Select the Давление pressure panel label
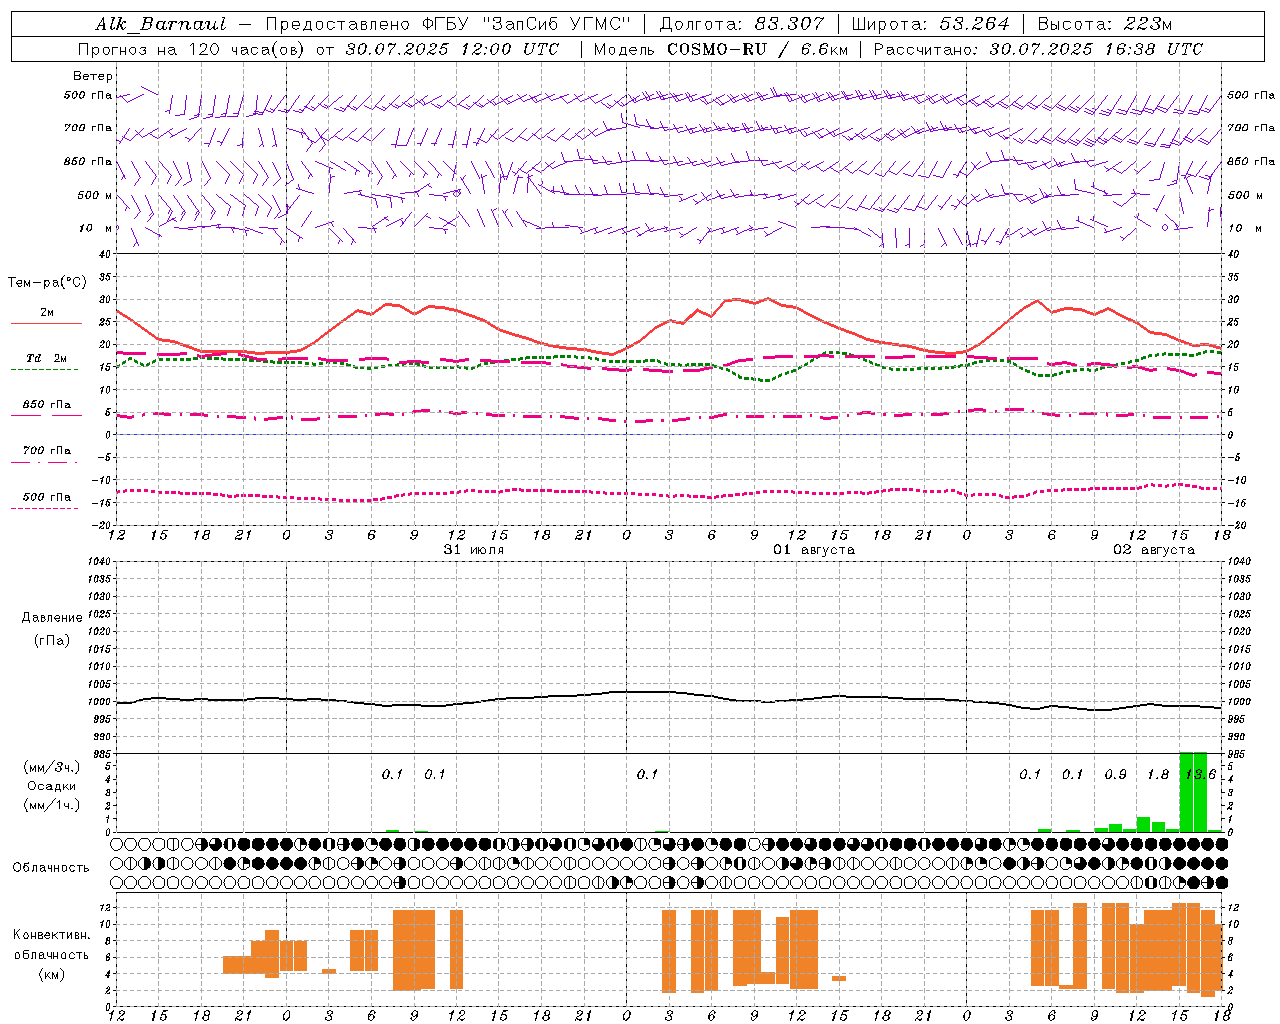The height and width of the screenshot is (1024, 1280). click(x=52, y=618)
